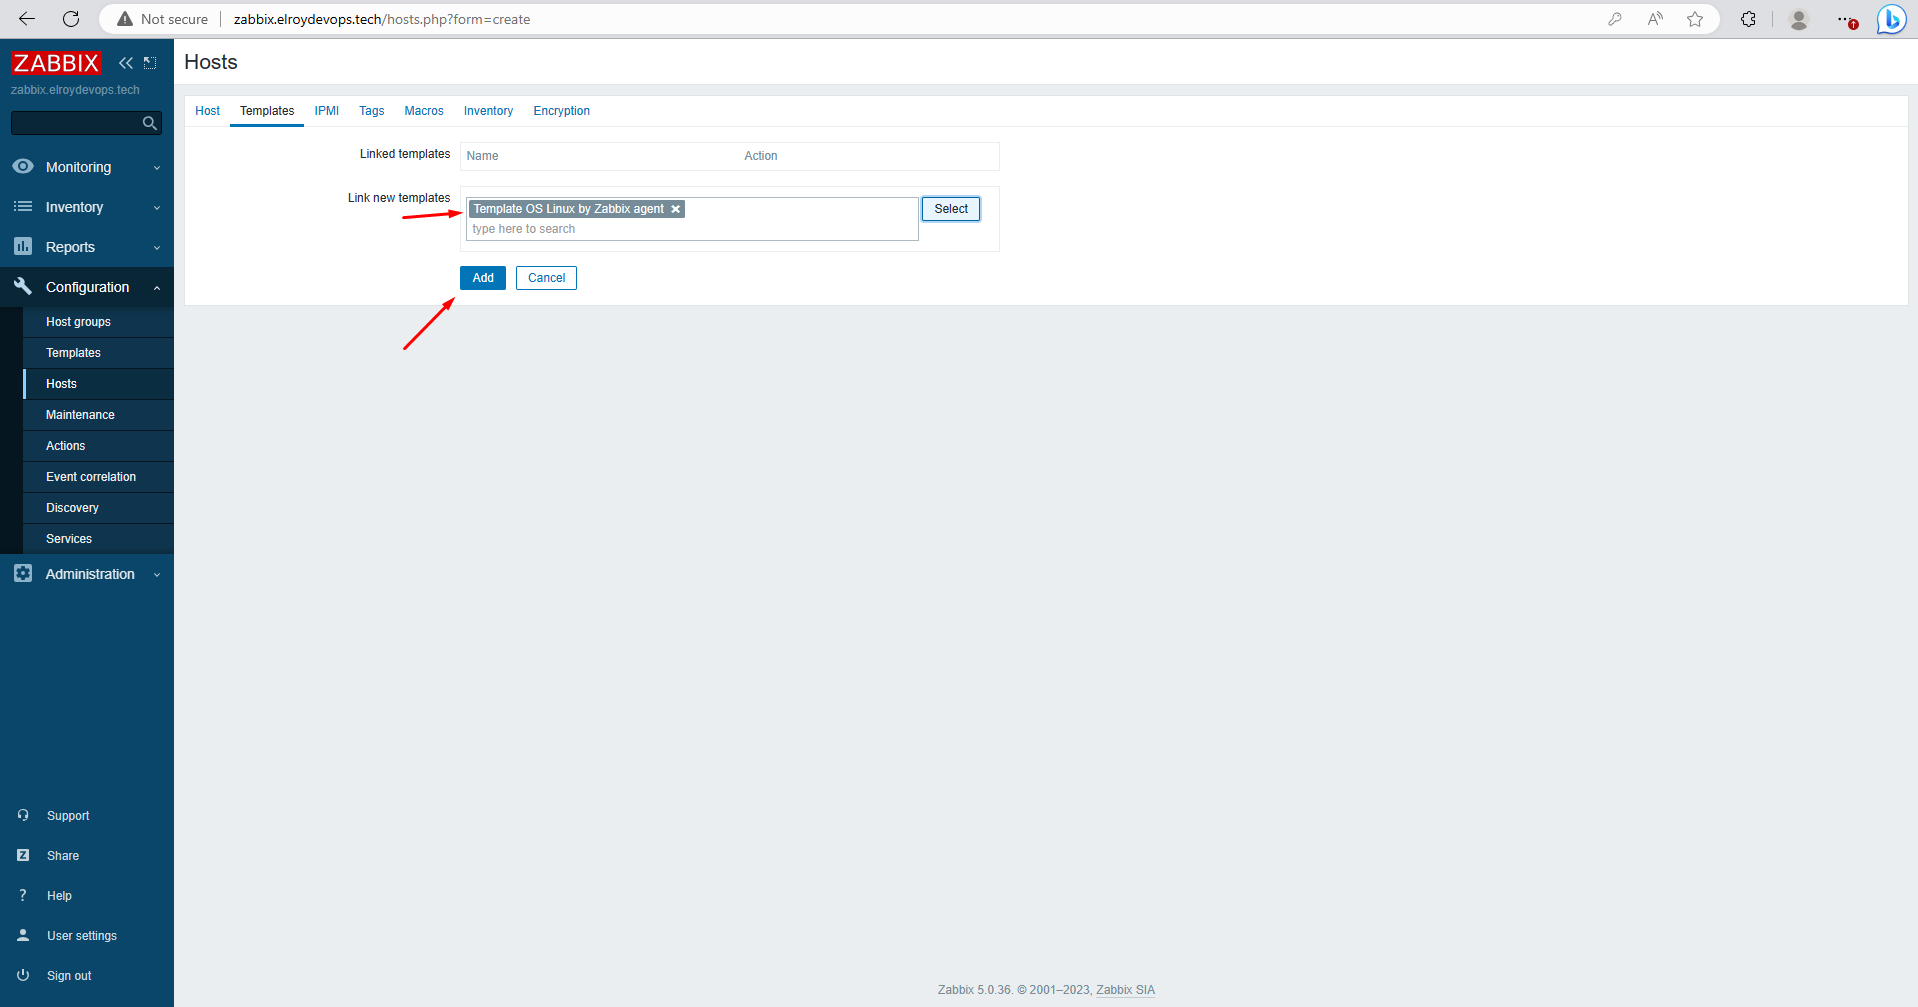Open the Tags tab
The height and width of the screenshot is (1007, 1918).
[372, 111]
